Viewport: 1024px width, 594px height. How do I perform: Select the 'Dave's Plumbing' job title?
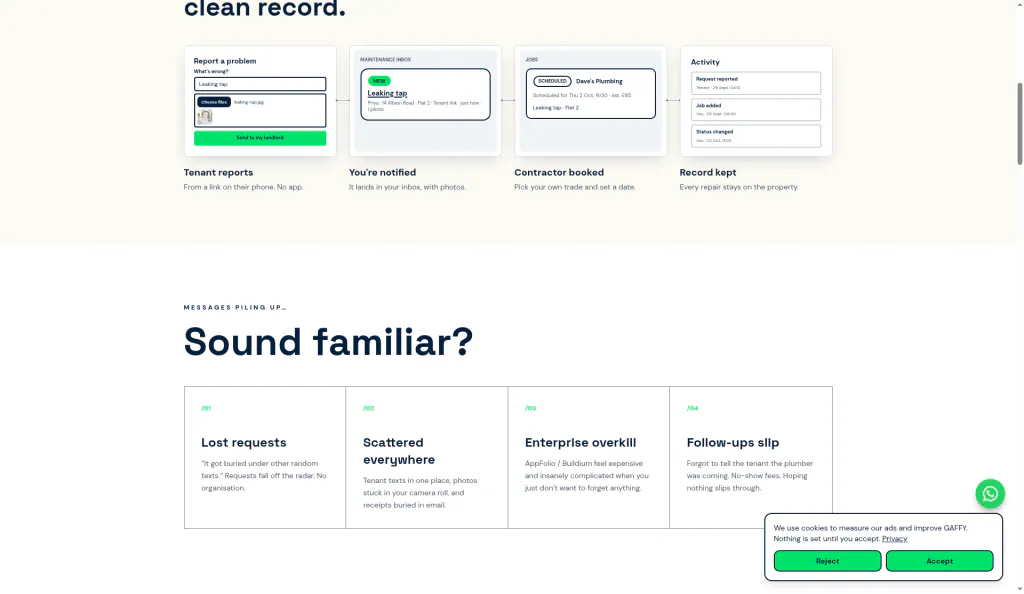[x=599, y=82]
